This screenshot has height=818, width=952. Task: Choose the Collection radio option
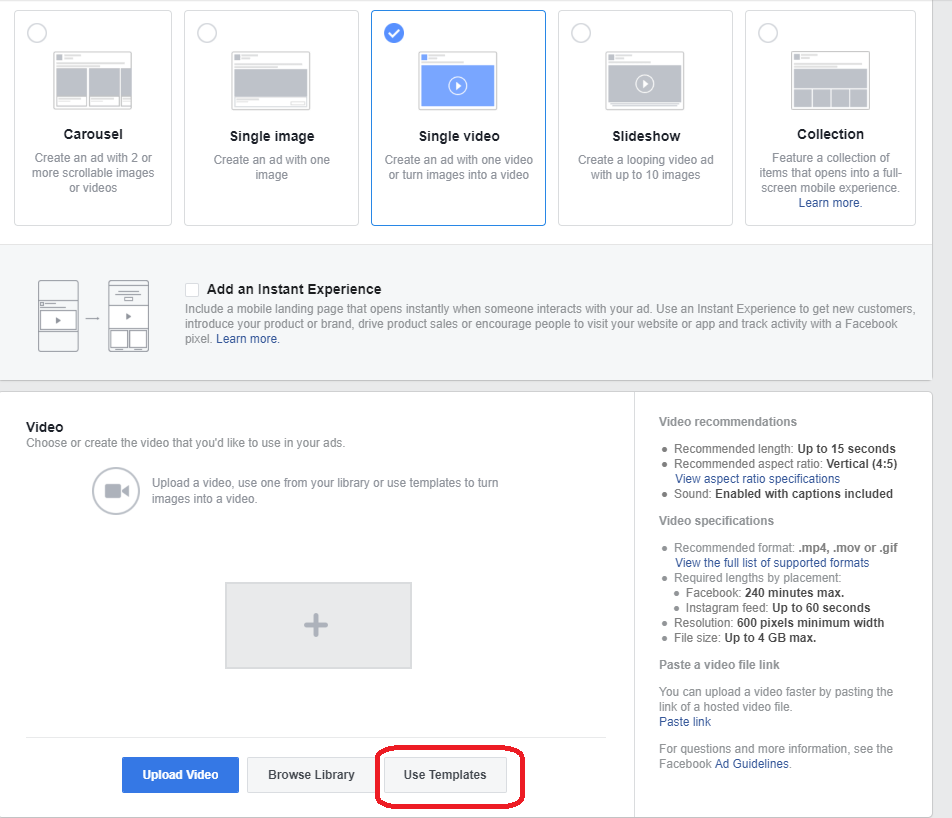[x=768, y=34]
